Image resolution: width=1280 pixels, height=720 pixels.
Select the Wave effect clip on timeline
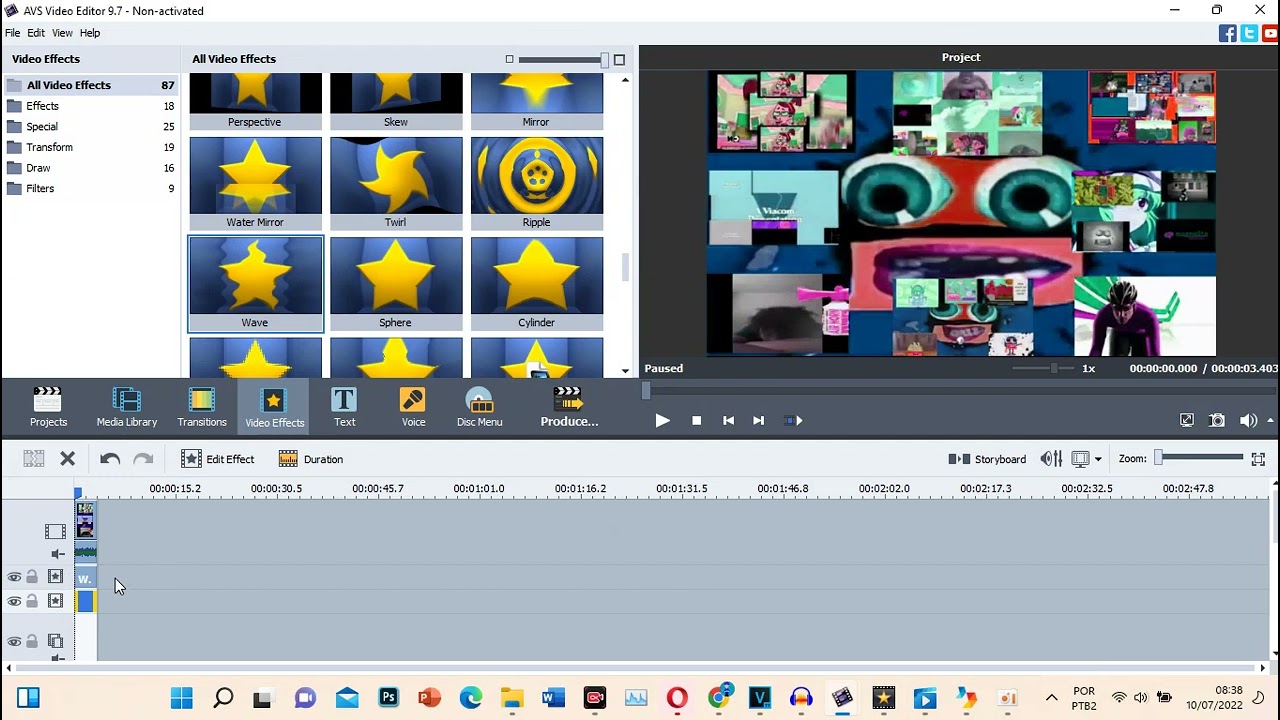pyautogui.click(x=85, y=578)
